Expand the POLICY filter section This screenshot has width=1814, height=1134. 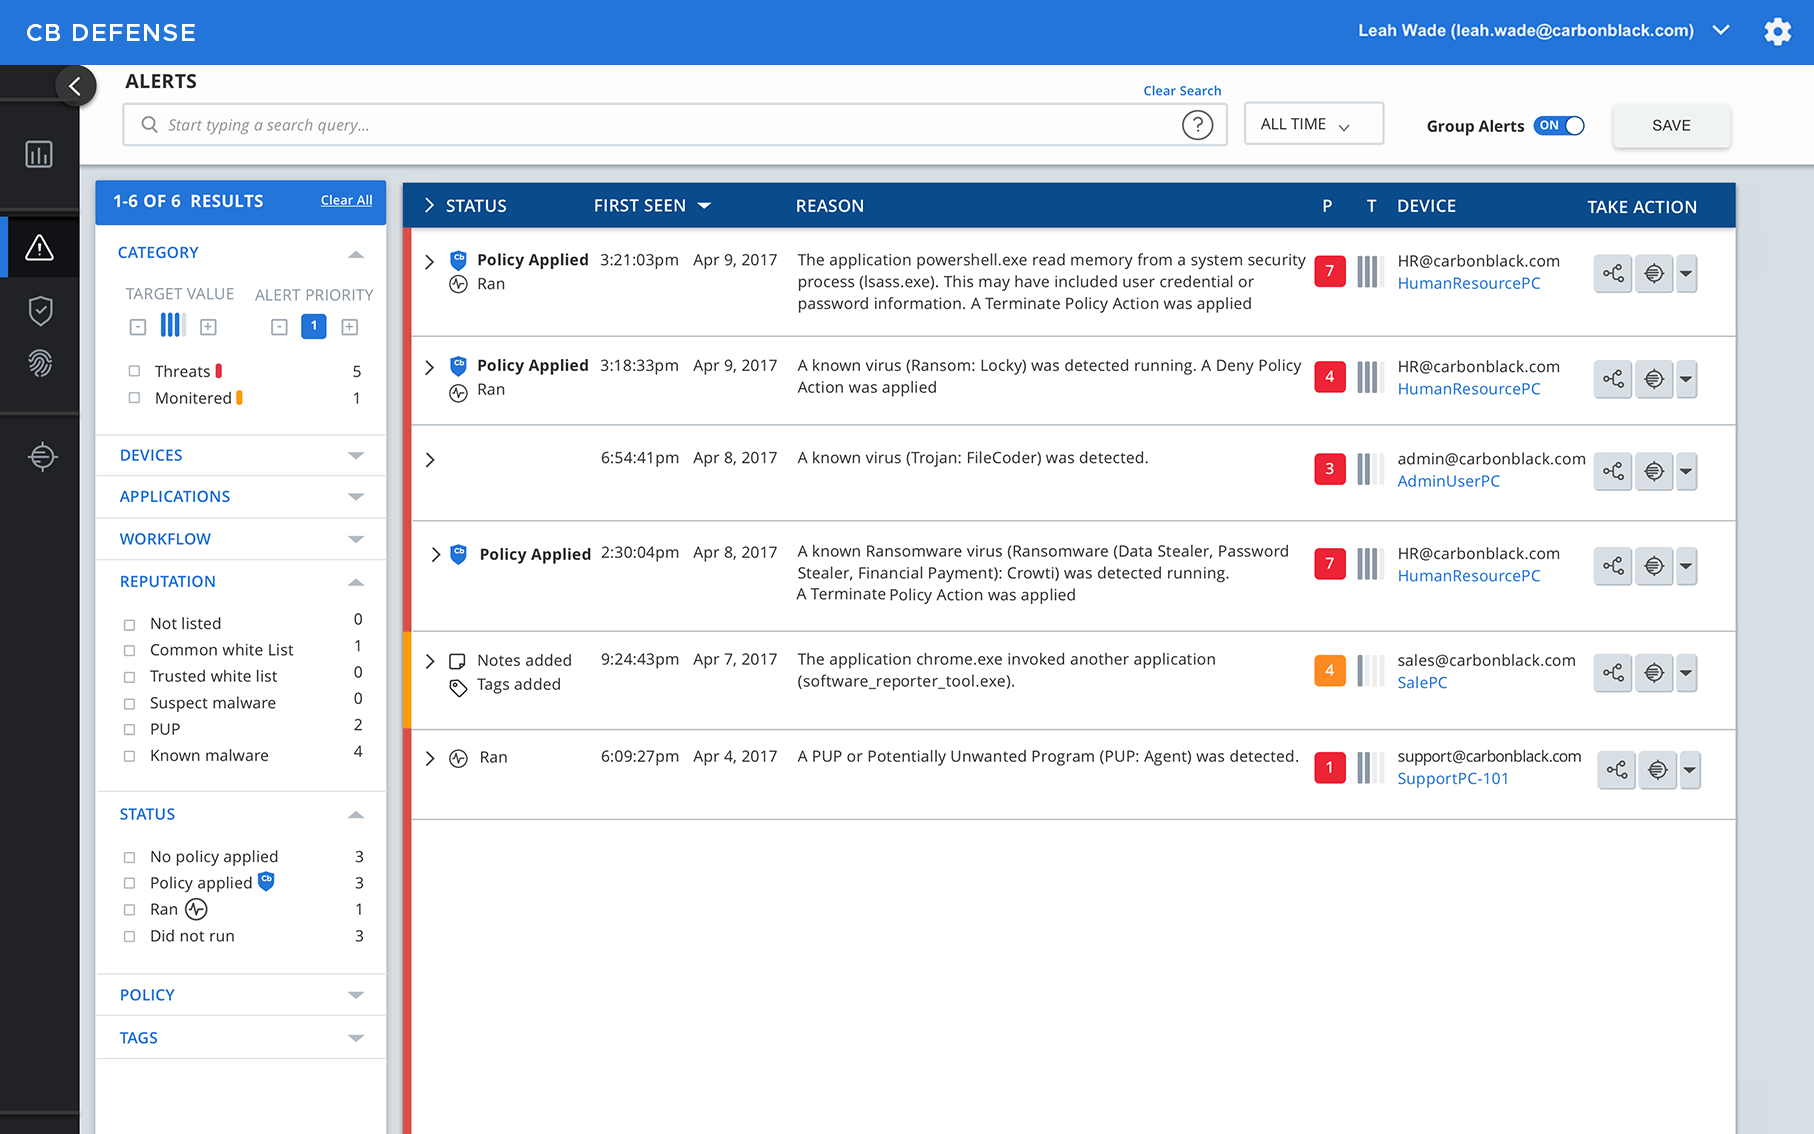tap(355, 995)
